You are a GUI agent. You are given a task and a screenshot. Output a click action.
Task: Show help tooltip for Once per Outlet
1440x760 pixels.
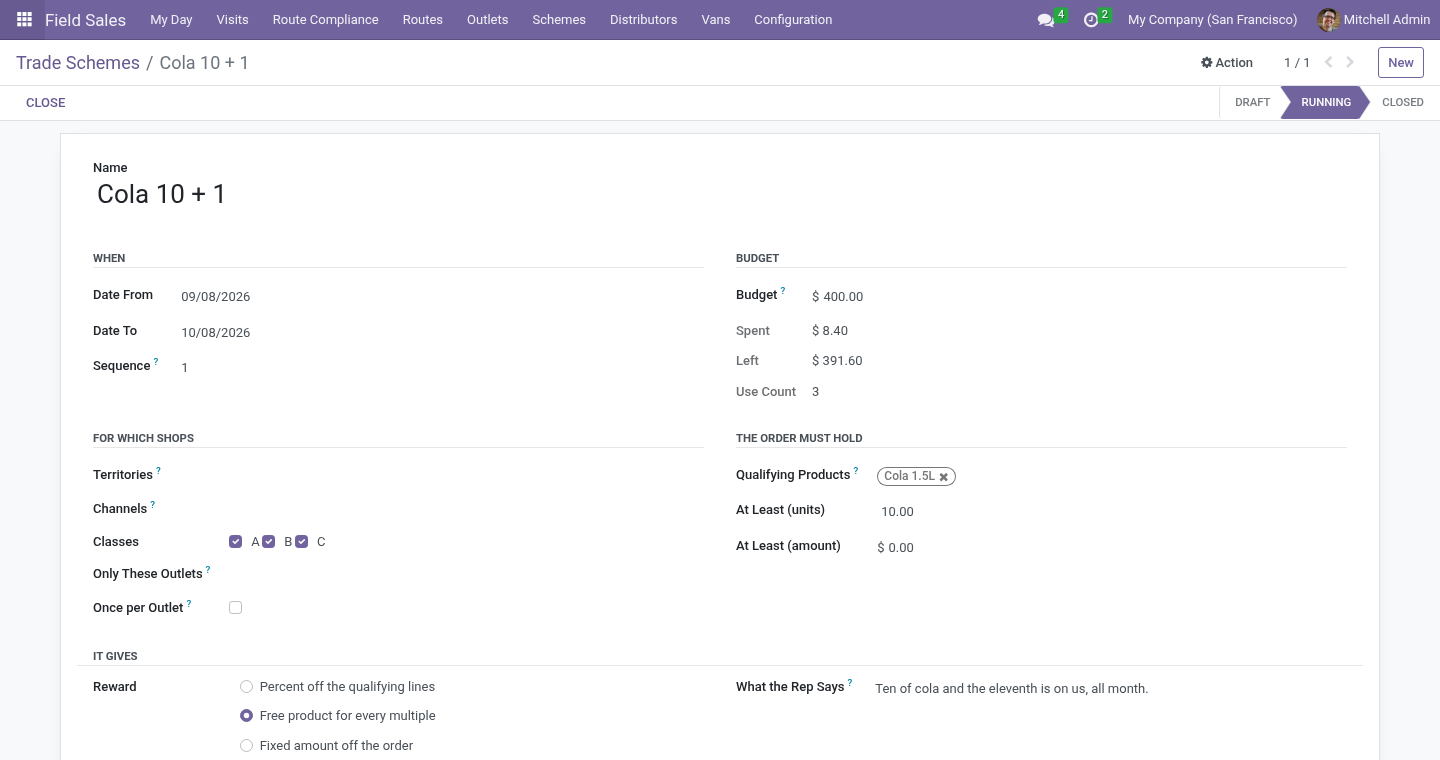pyautogui.click(x=189, y=604)
